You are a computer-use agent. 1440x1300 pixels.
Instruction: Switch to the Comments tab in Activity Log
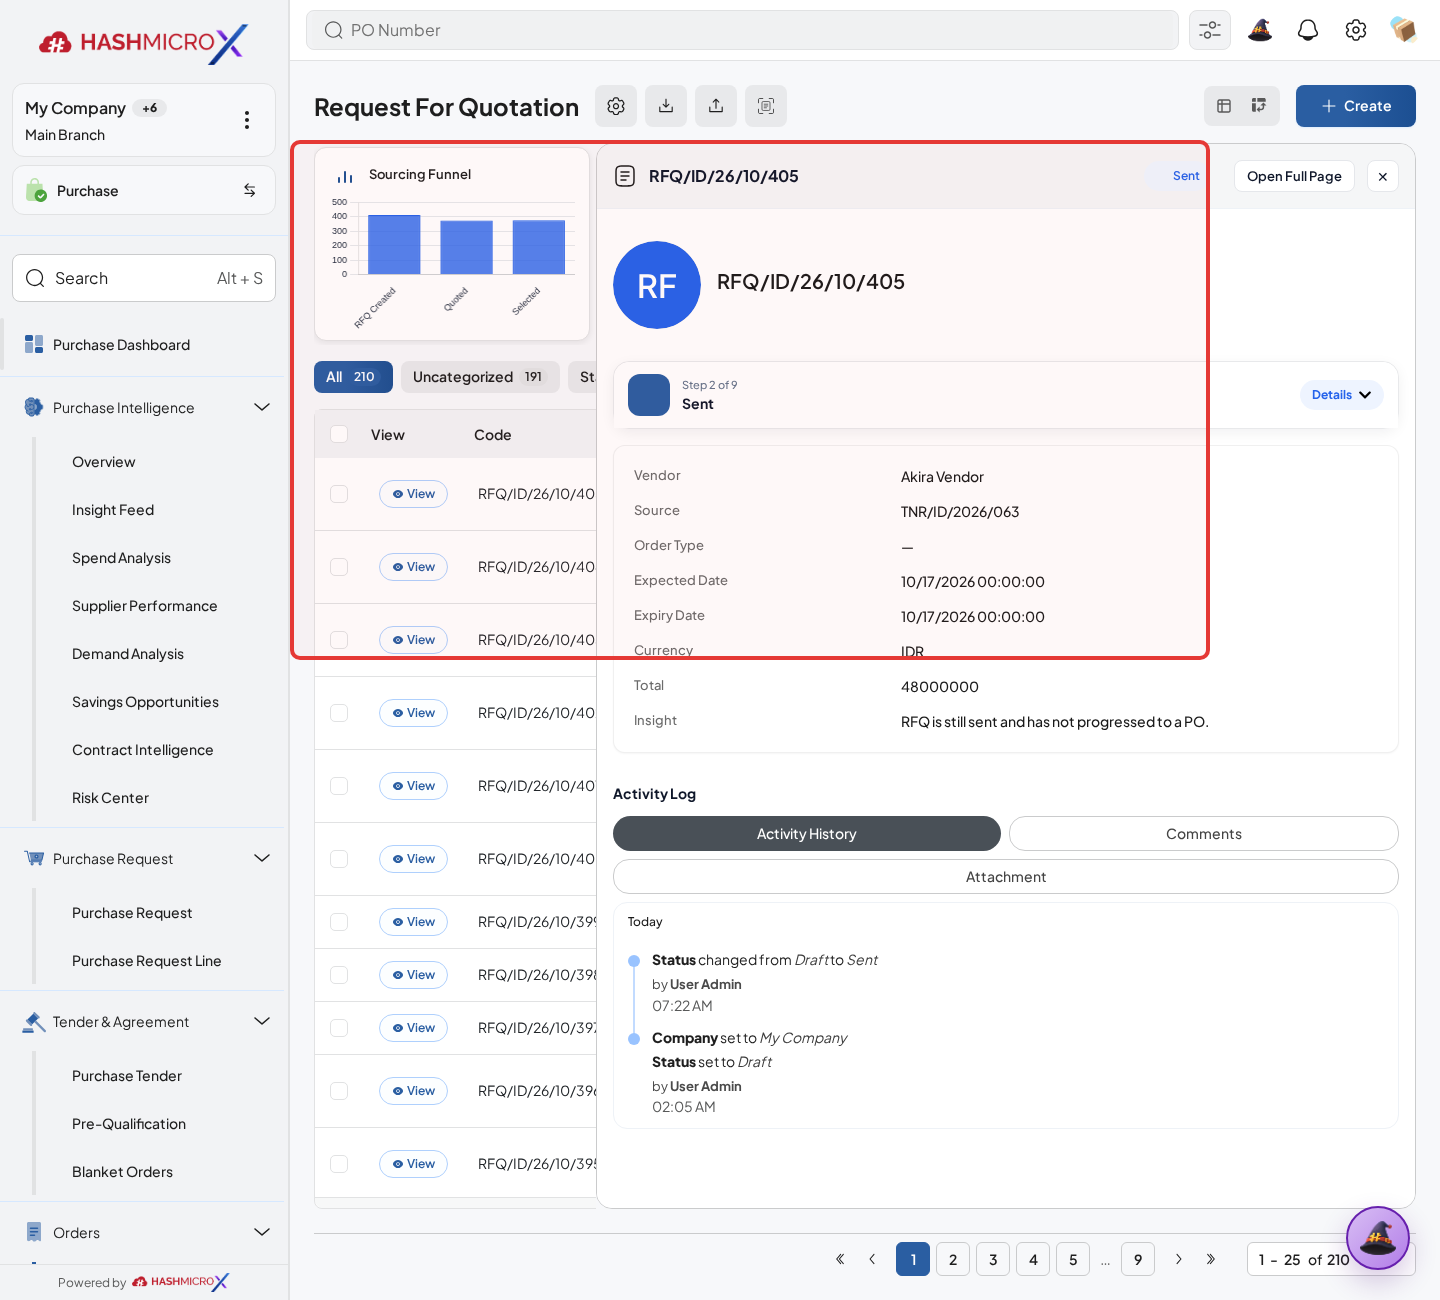(1204, 834)
